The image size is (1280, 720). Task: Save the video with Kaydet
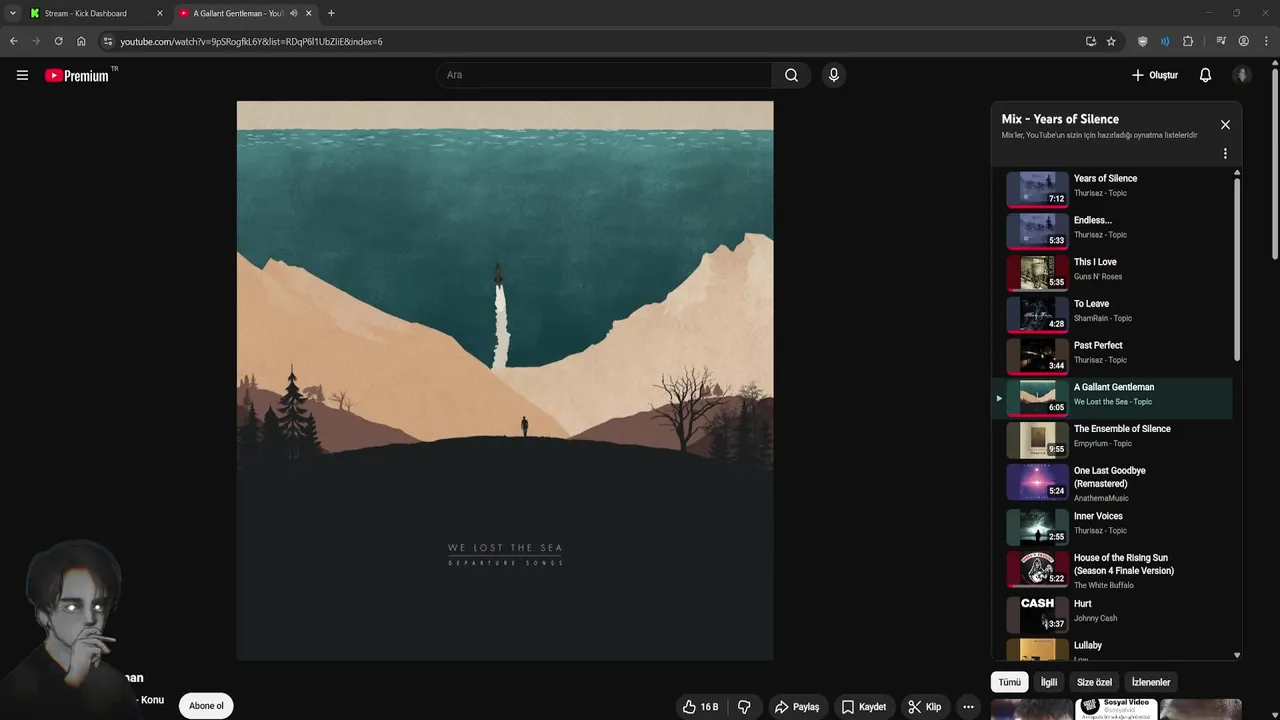864,707
